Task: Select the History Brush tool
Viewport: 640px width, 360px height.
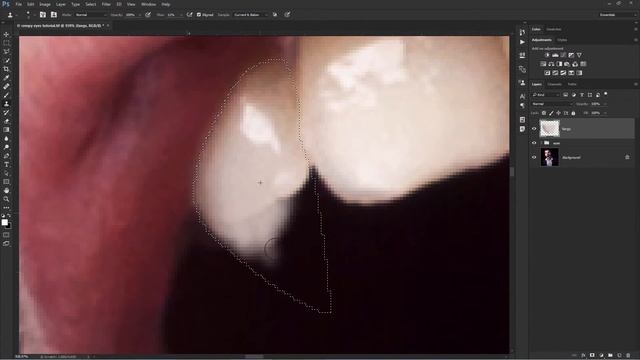Action: (x=6, y=112)
